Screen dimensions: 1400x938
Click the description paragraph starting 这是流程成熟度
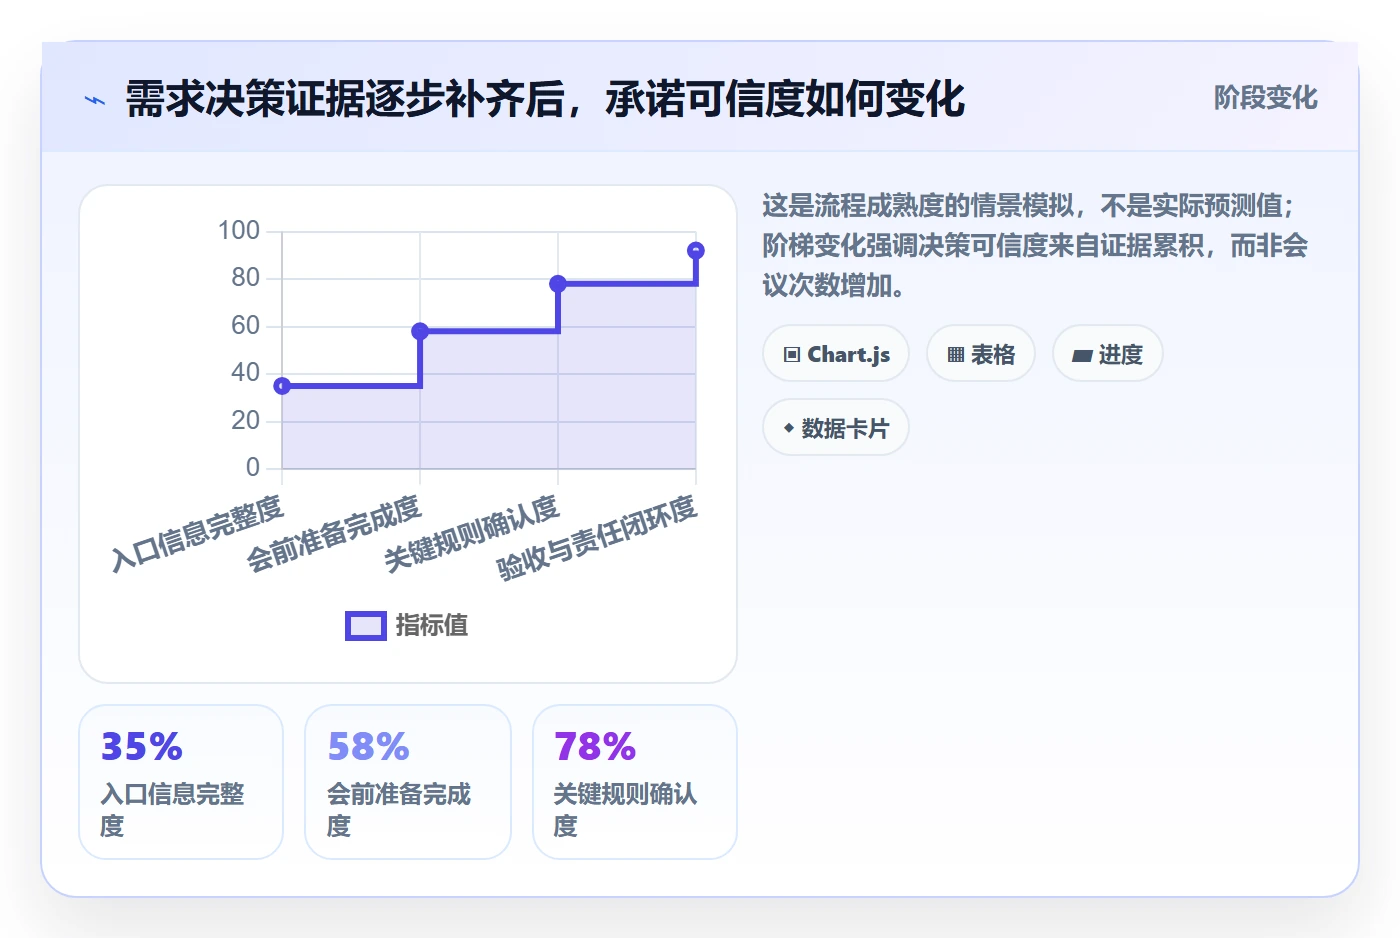[1035, 246]
